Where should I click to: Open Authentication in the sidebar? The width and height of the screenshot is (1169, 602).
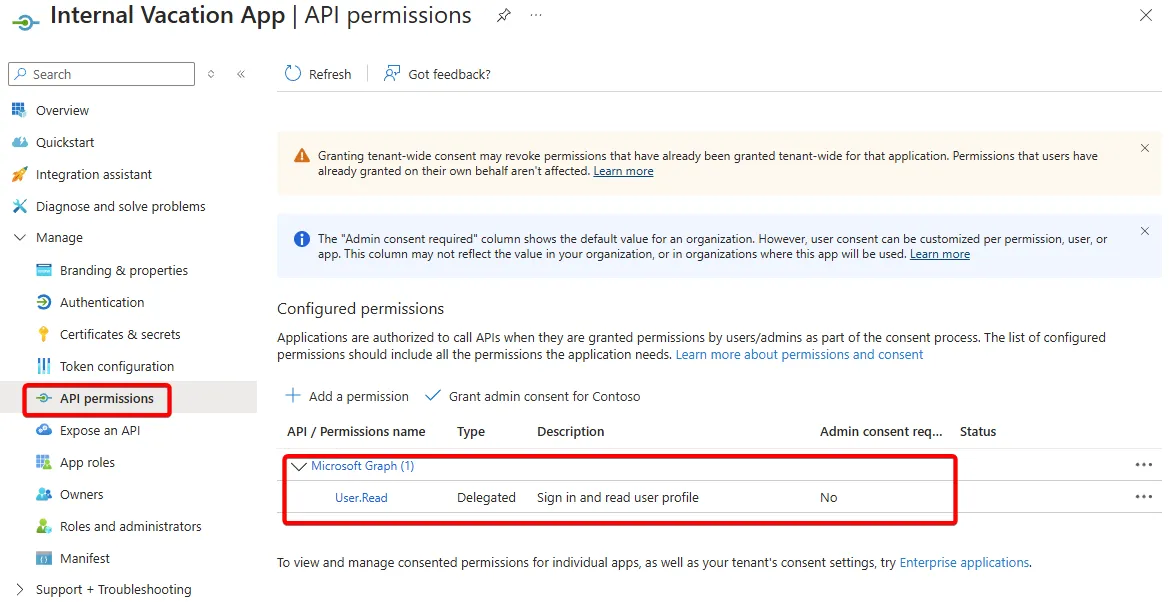click(x=102, y=302)
